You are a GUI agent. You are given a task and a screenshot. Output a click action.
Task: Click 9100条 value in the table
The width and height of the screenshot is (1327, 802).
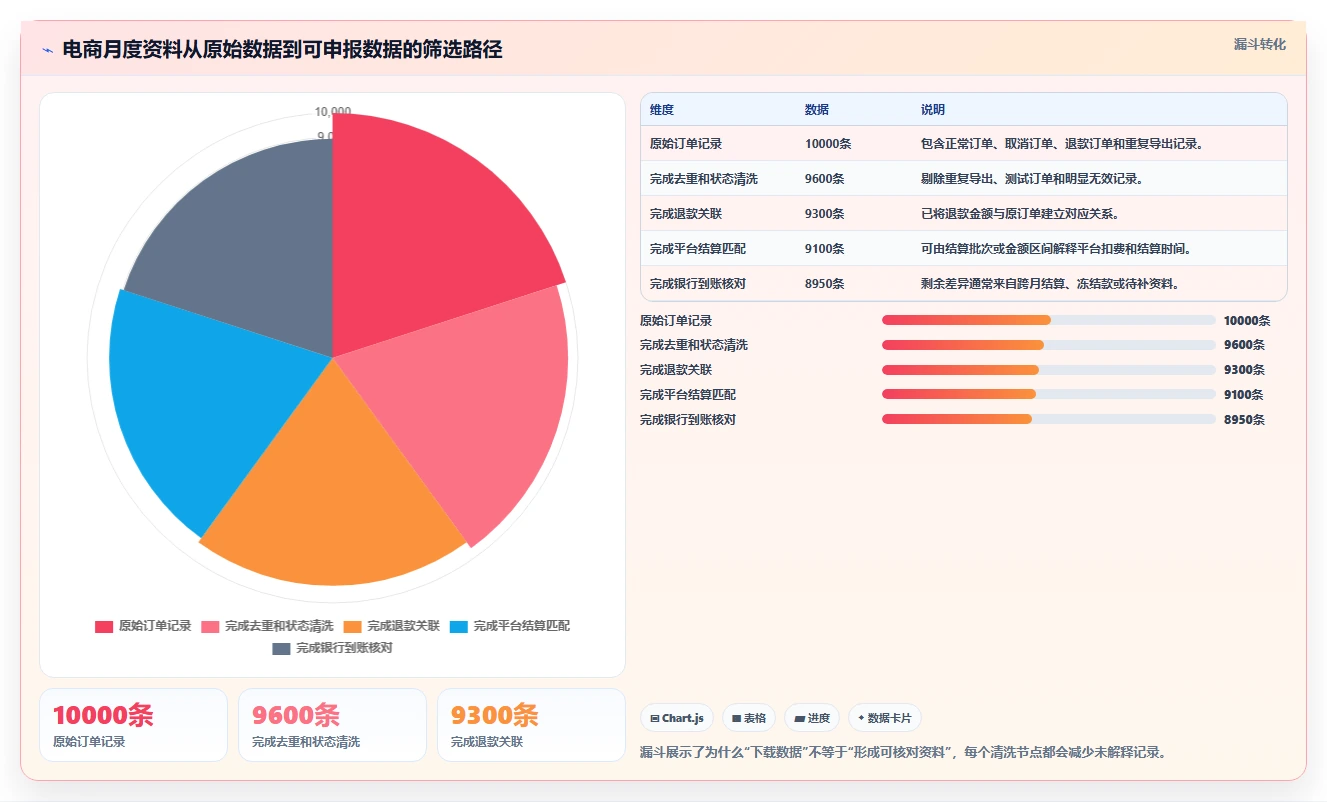[825, 249]
